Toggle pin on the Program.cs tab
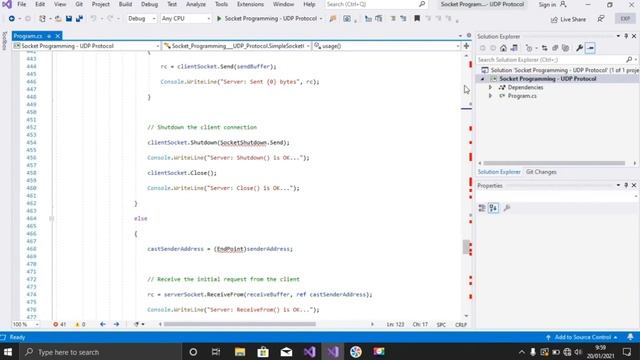The image size is (640, 360). click(x=49, y=36)
